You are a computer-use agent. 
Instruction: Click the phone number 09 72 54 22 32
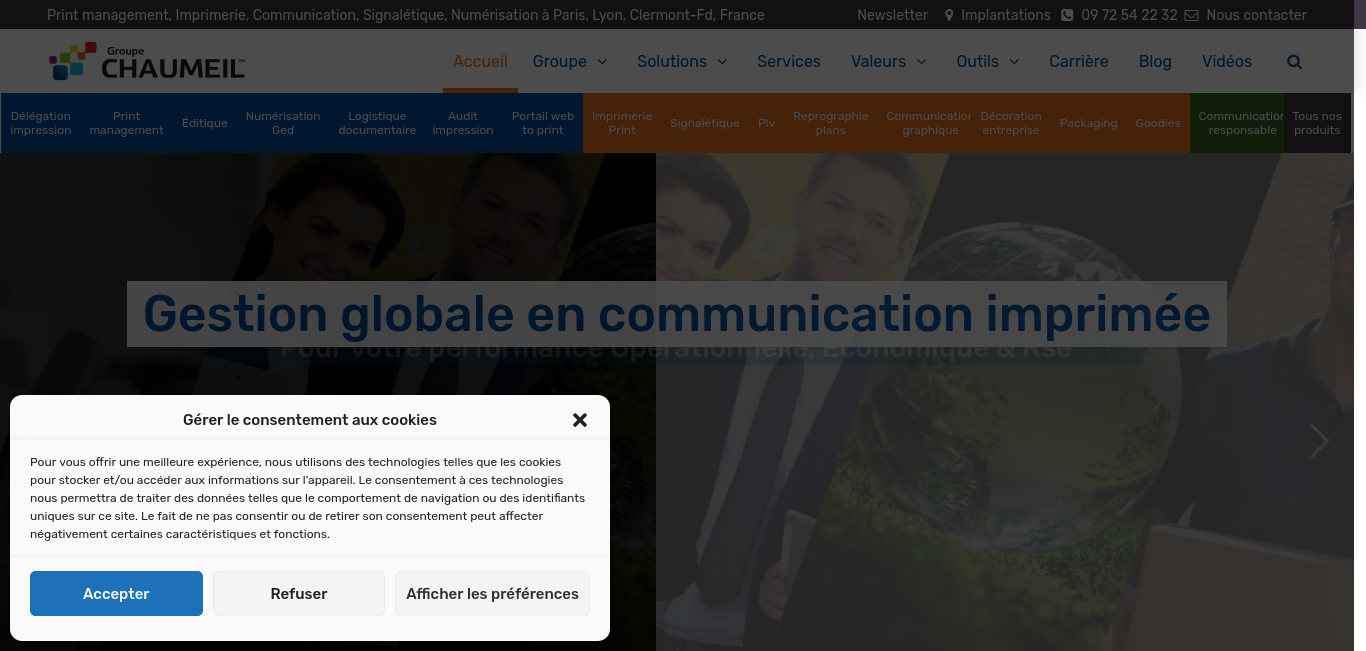click(1128, 15)
